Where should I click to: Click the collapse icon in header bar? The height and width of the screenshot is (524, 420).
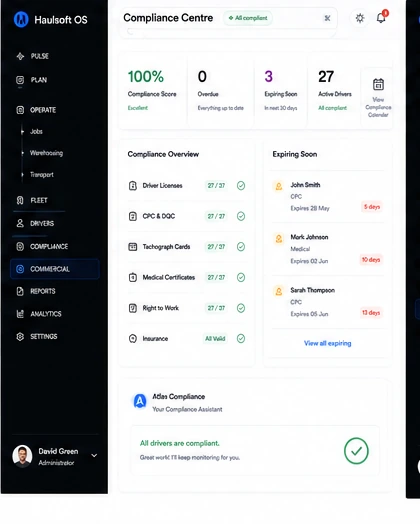(327, 18)
